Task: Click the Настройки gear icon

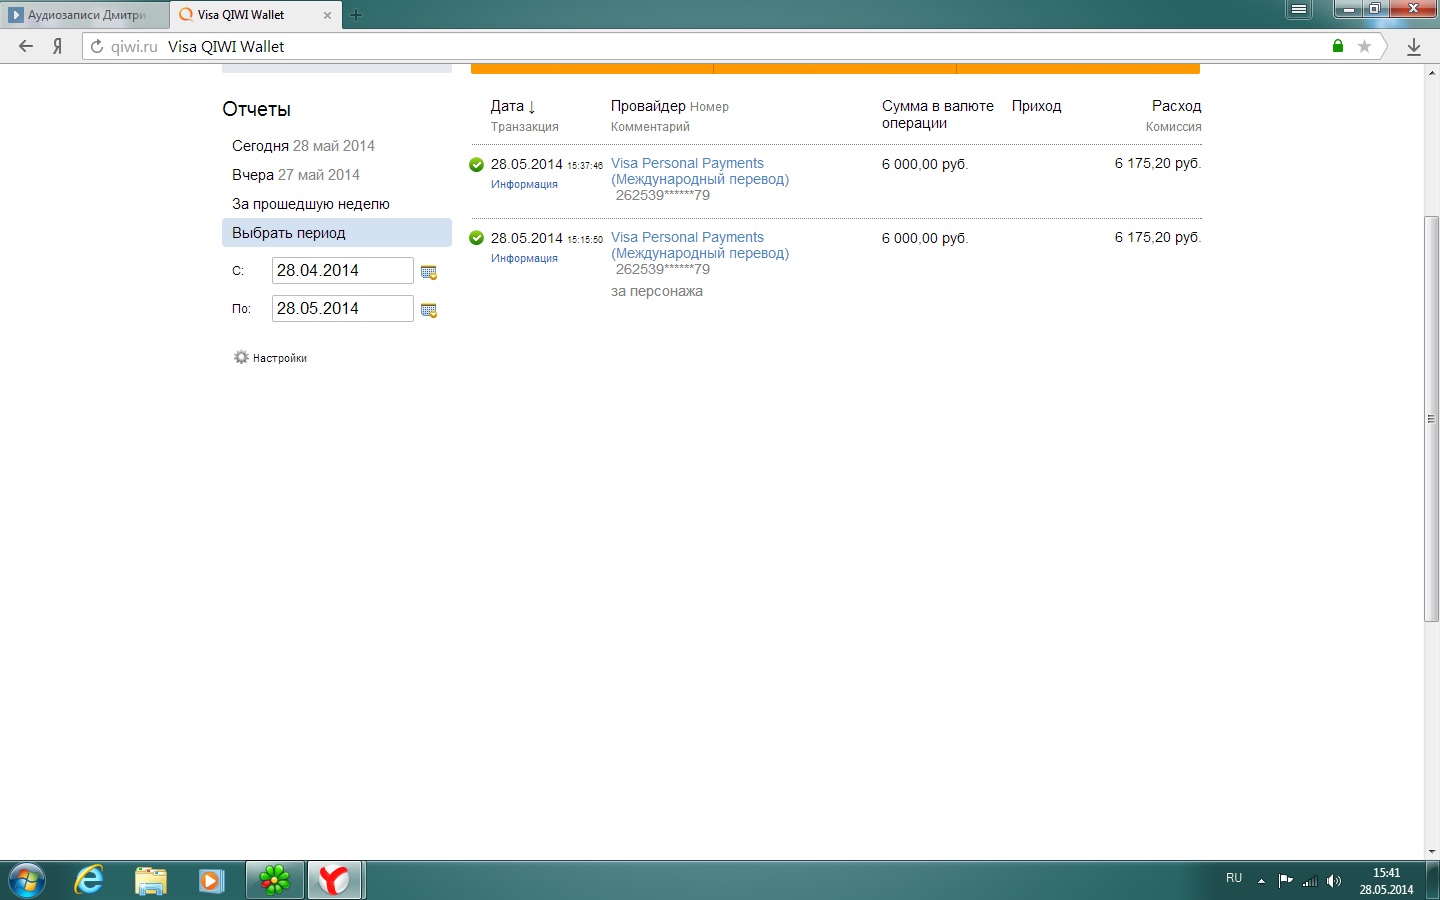Action: pos(241,357)
